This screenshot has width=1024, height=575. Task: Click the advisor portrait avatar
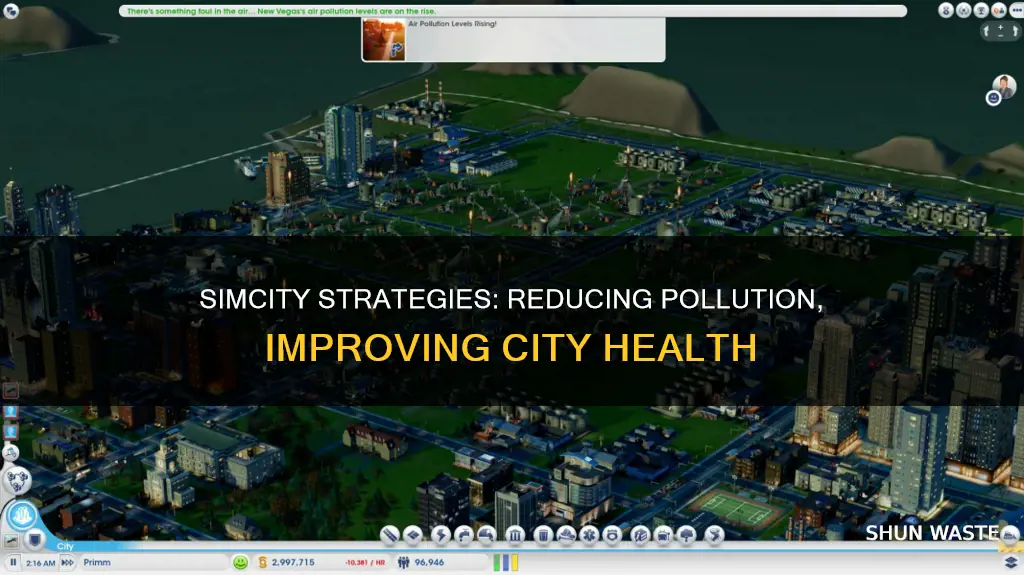1004,86
